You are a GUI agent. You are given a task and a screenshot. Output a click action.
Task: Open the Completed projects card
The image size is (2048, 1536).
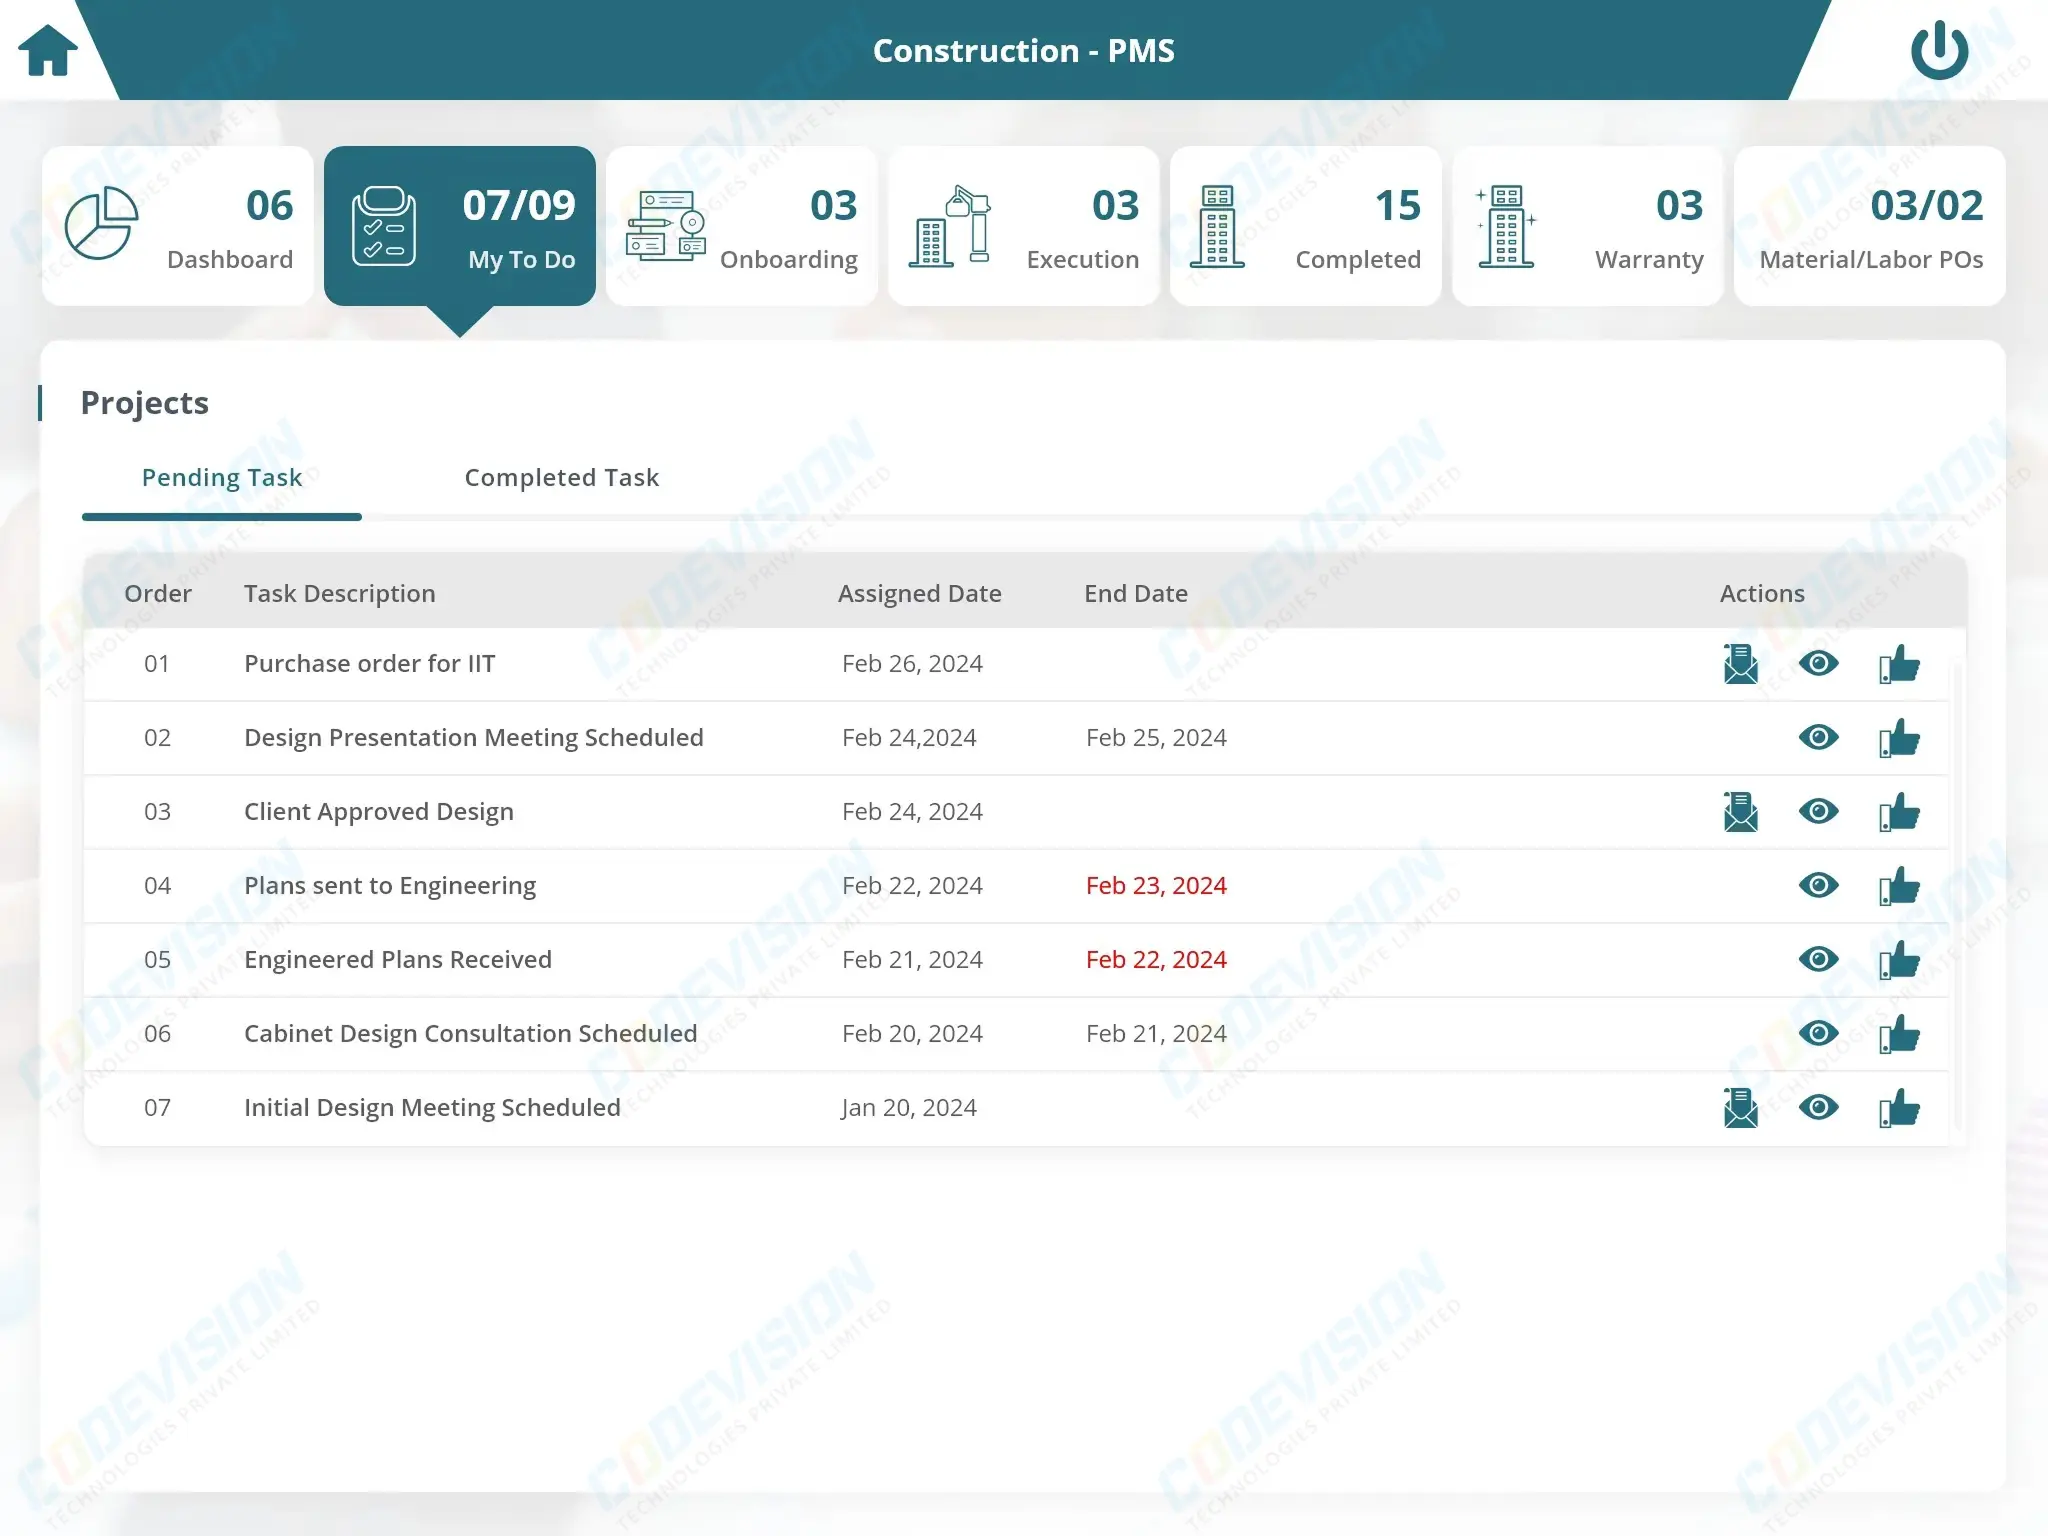click(1306, 226)
